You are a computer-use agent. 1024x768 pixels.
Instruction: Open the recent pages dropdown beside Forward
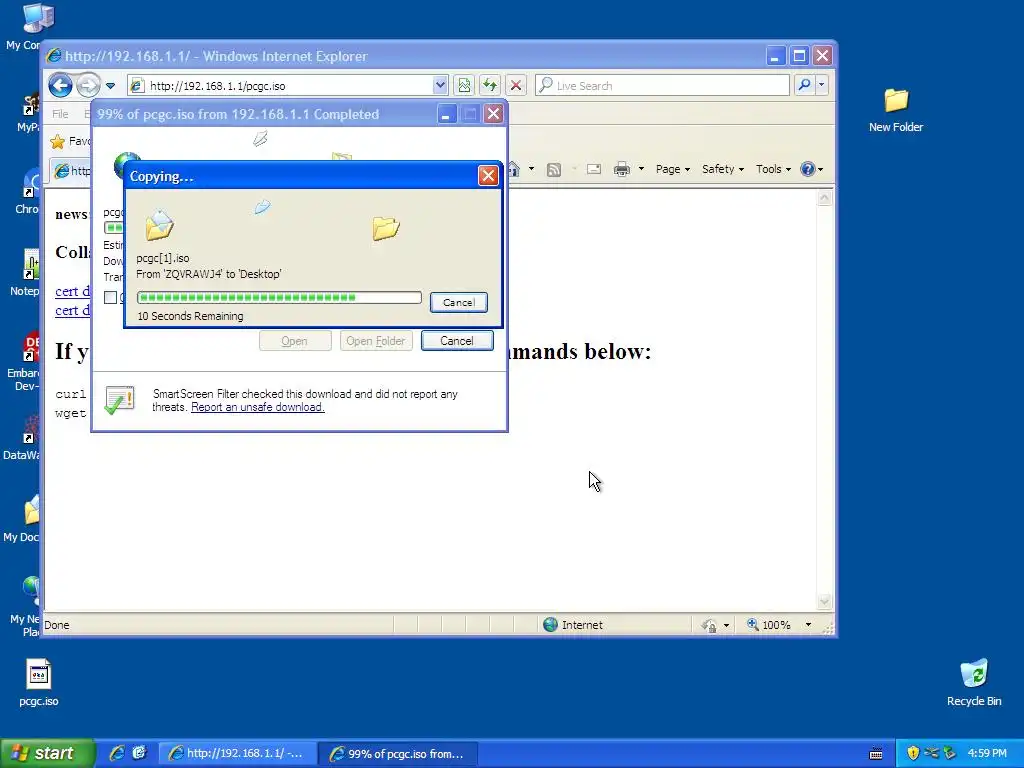click(x=110, y=86)
